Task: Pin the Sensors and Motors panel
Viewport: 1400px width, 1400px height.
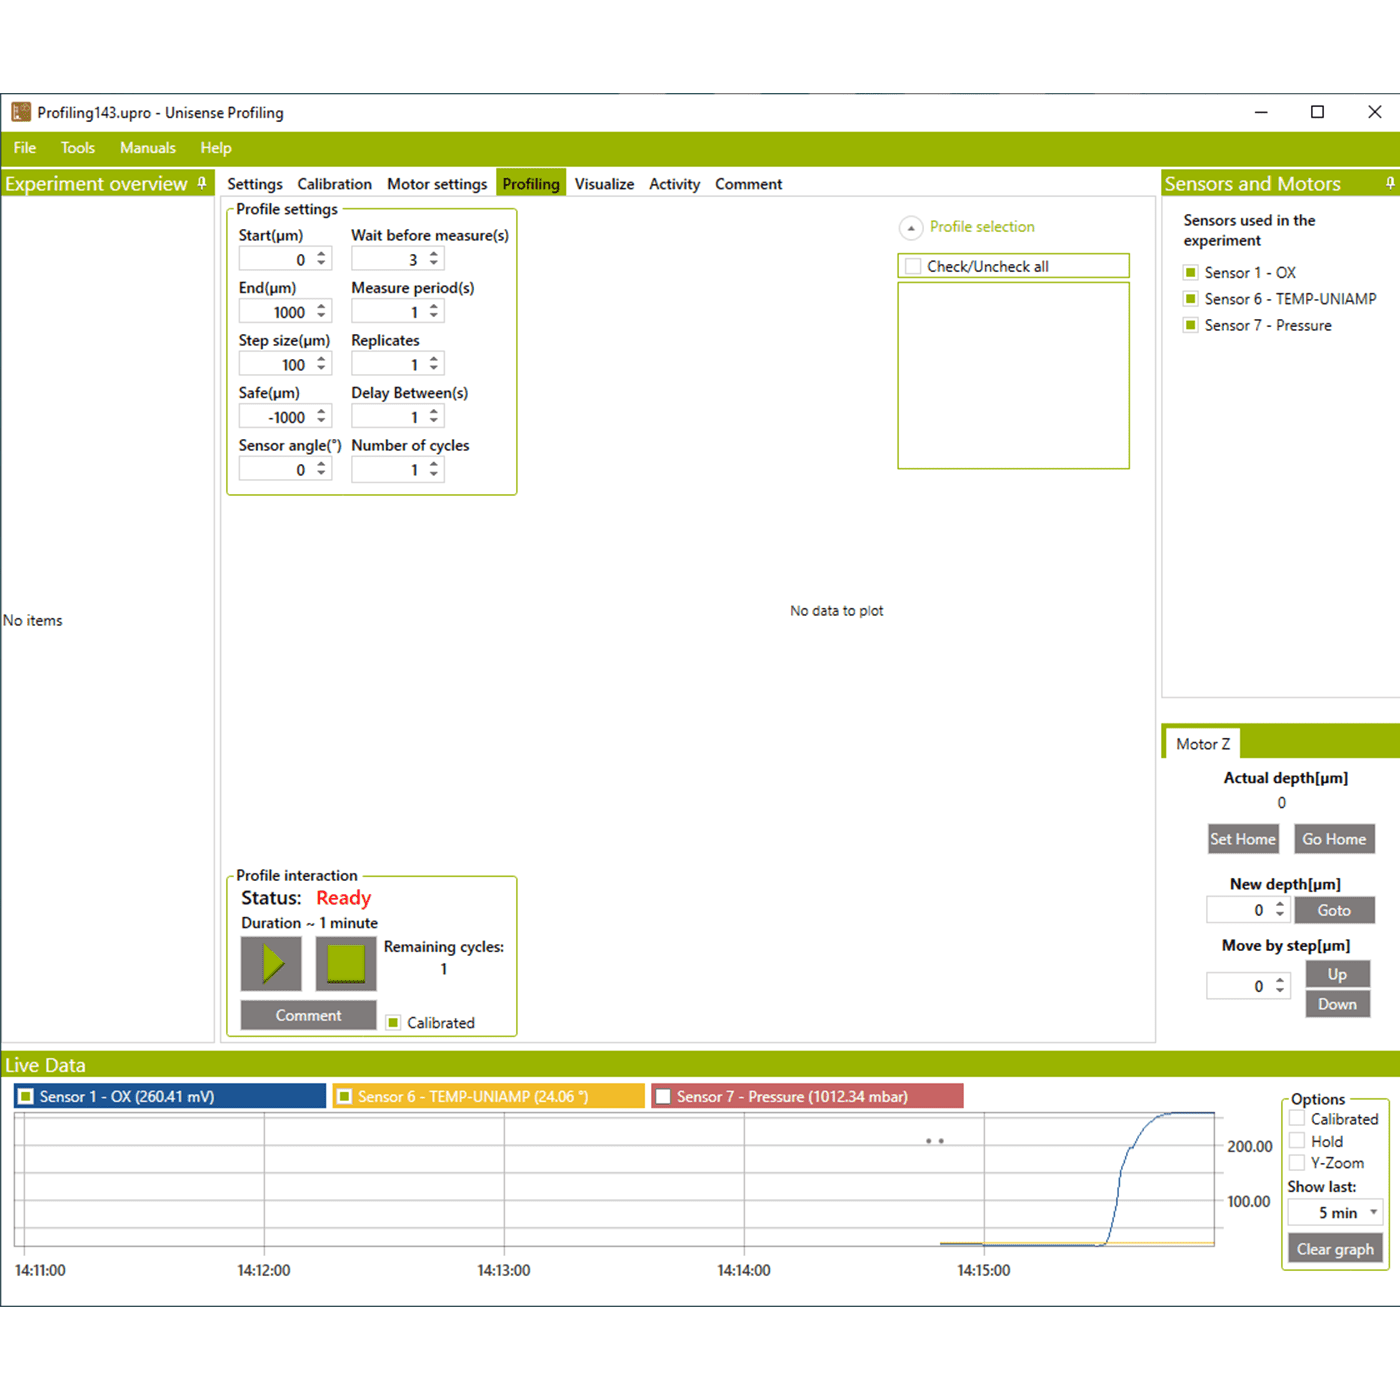Action: [1390, 183]
